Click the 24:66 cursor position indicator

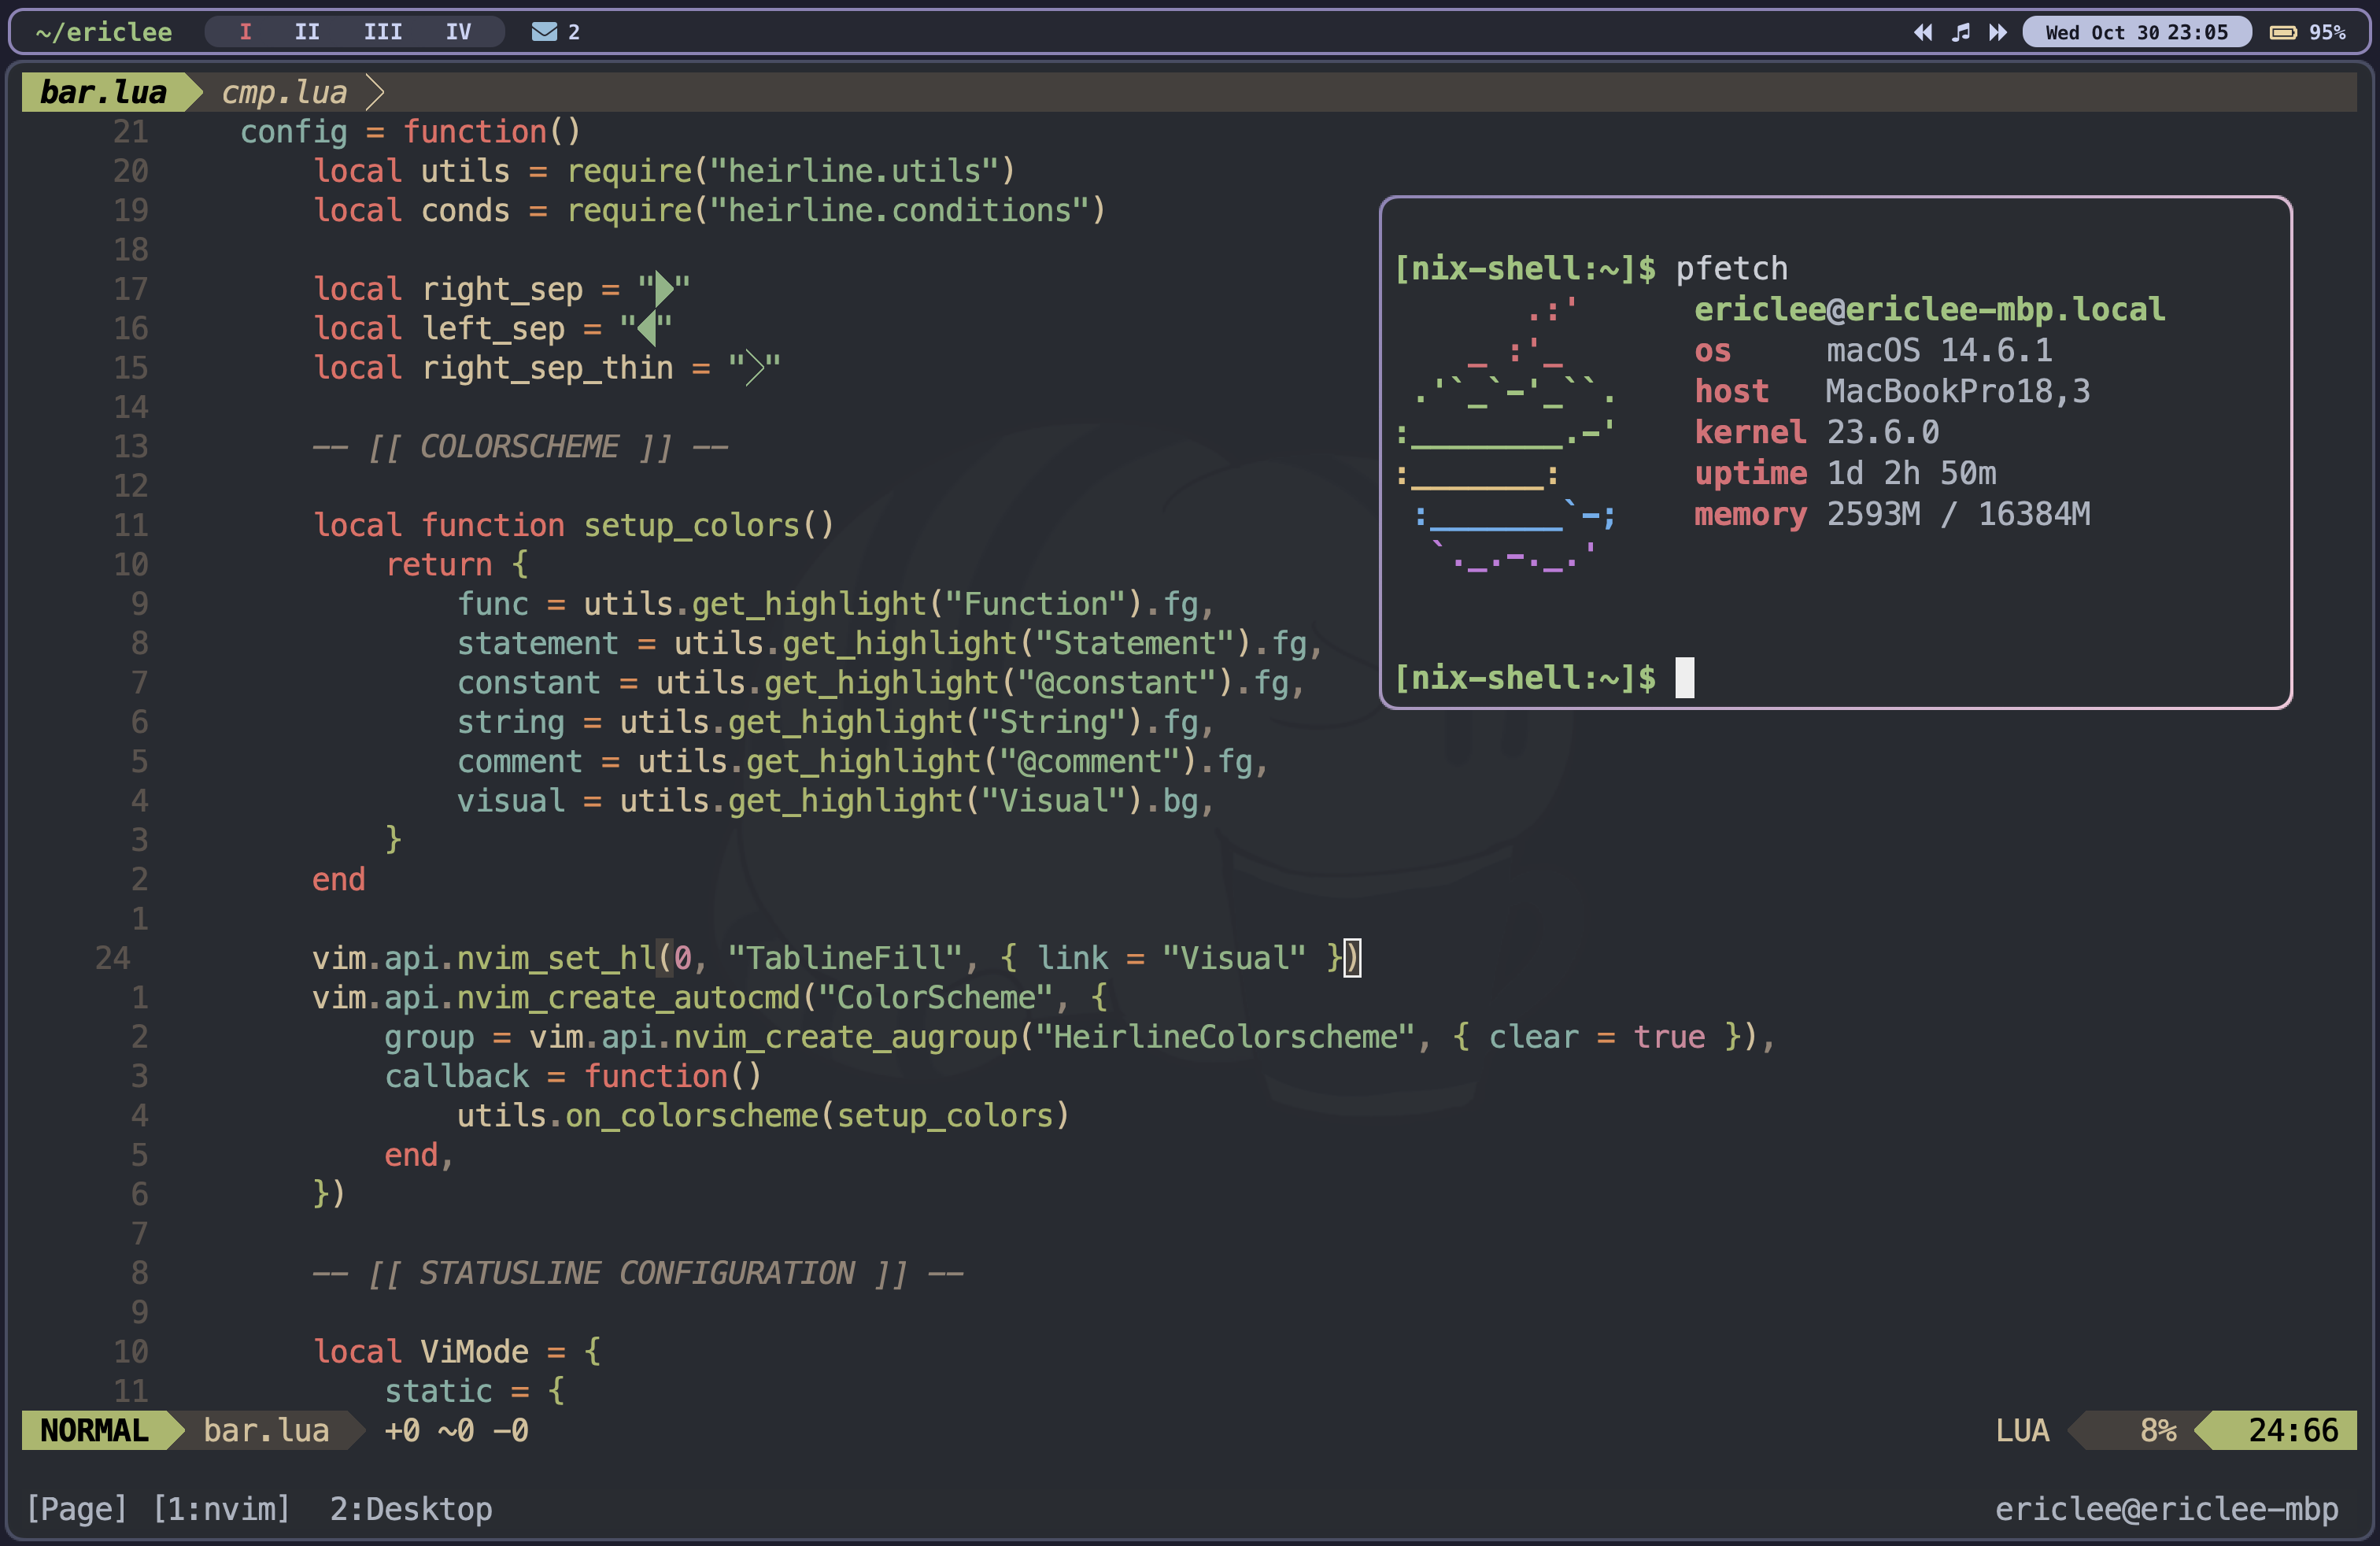coord(2293,1430)
